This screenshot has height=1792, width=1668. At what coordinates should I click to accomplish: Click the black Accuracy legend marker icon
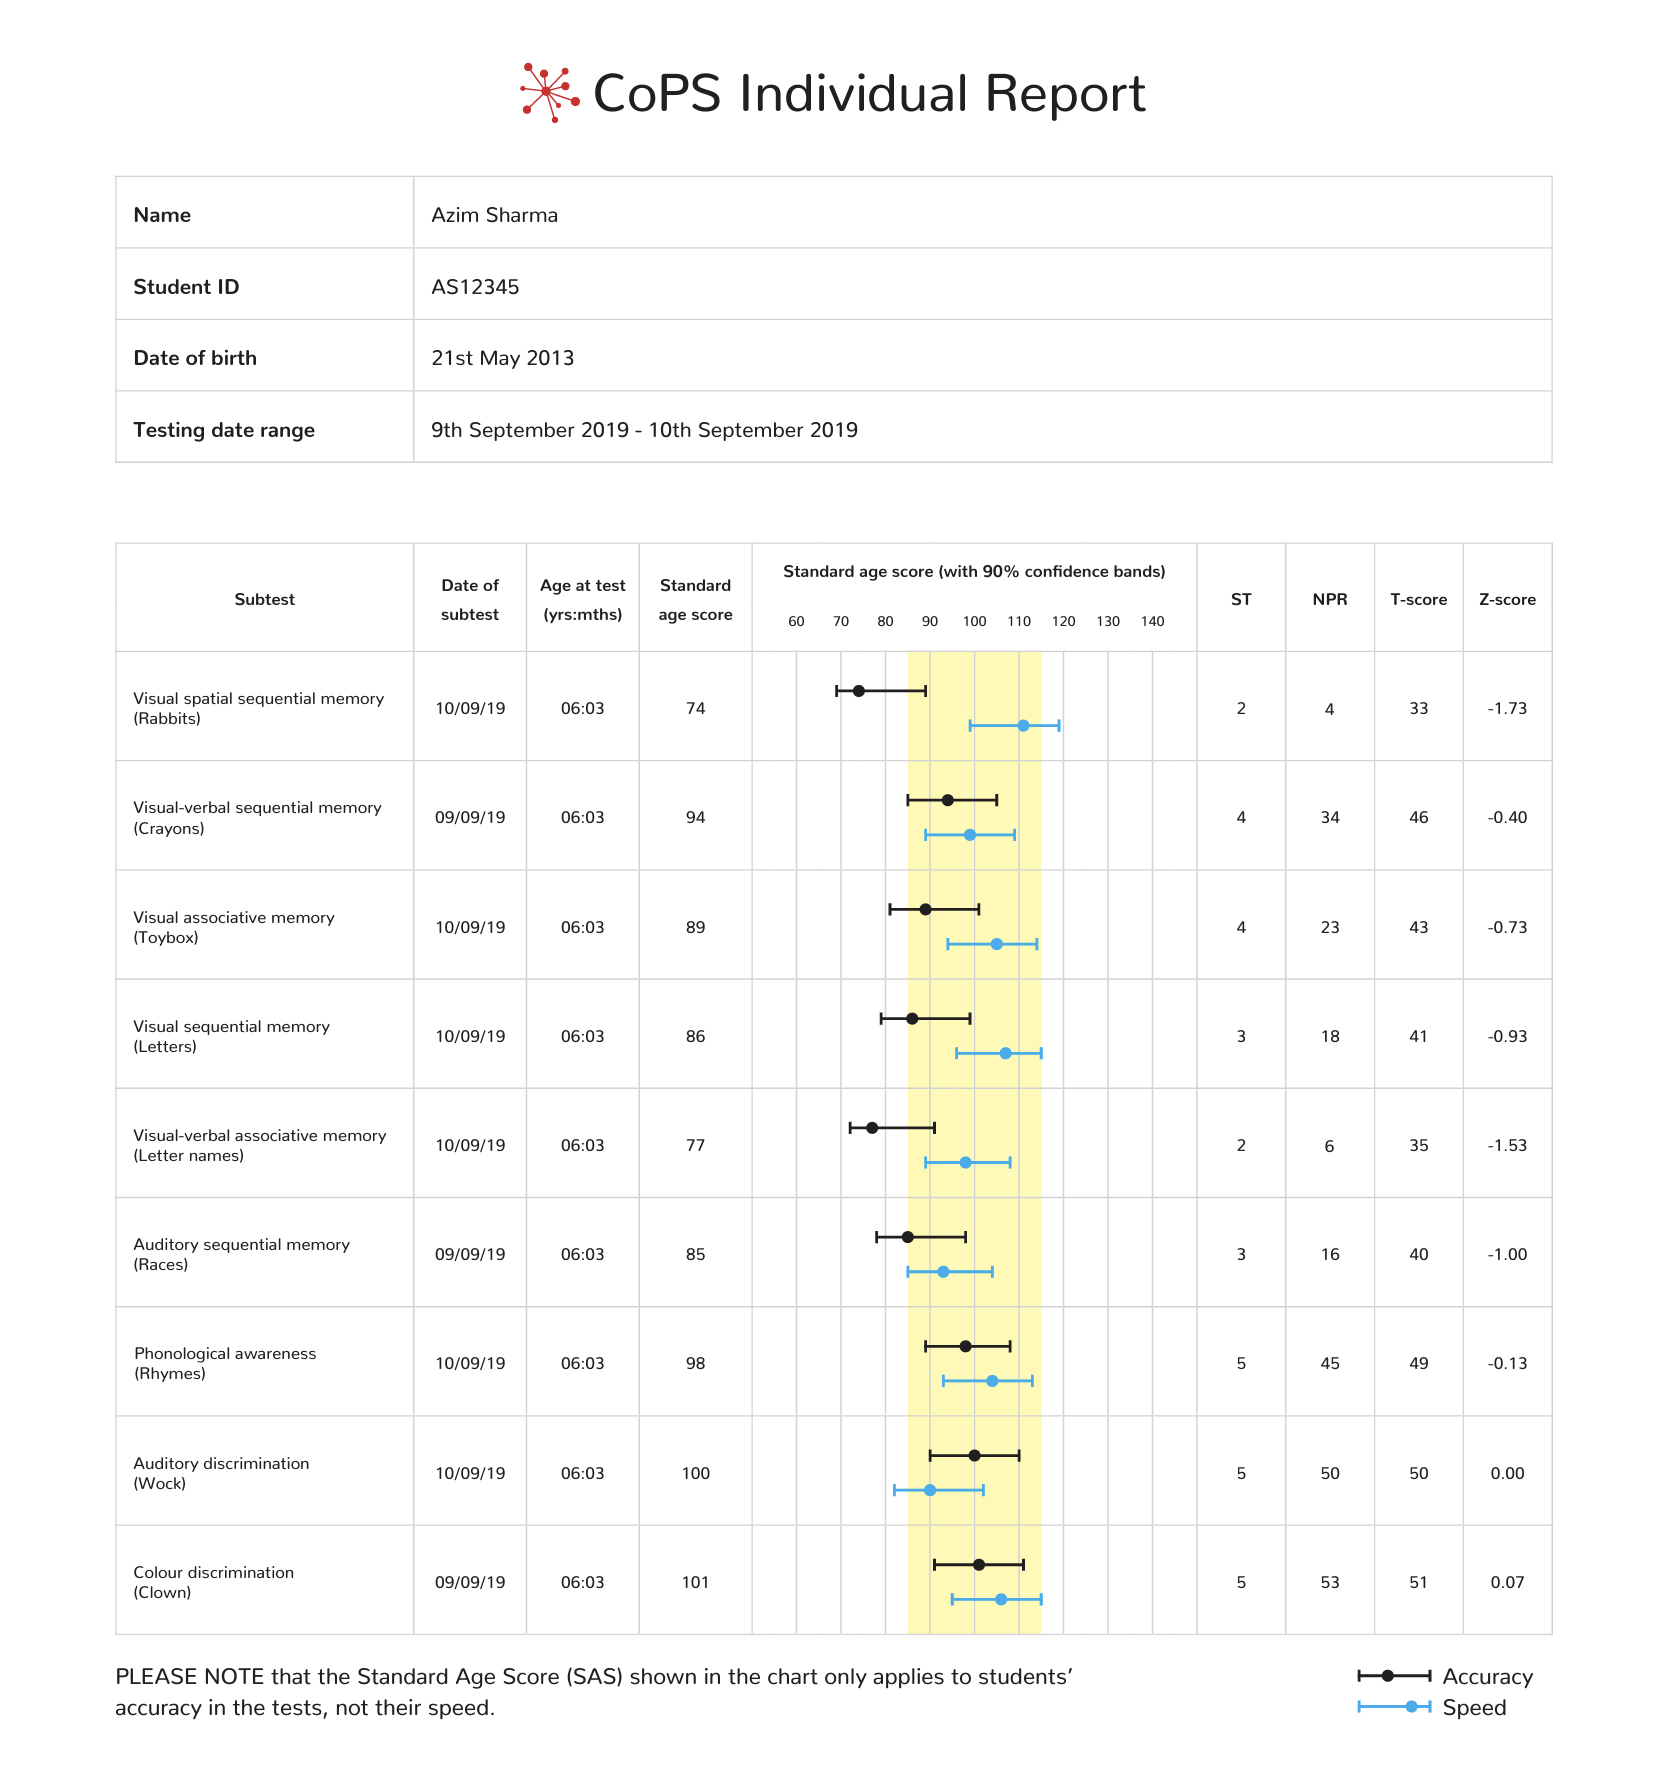coord(1394,1676)
